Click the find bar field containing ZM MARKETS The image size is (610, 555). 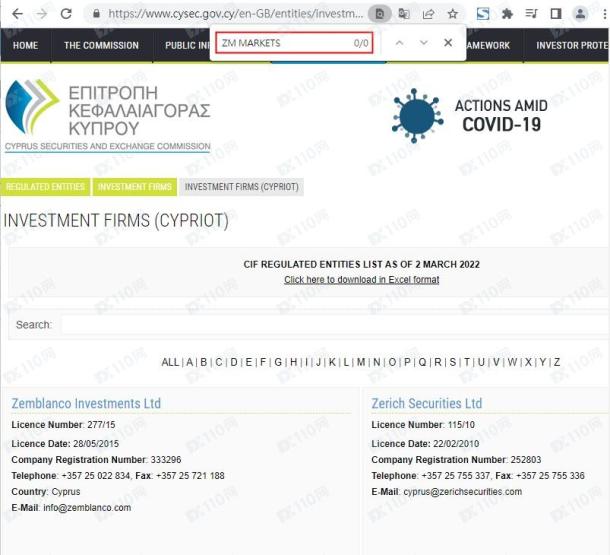coord(294,43)
